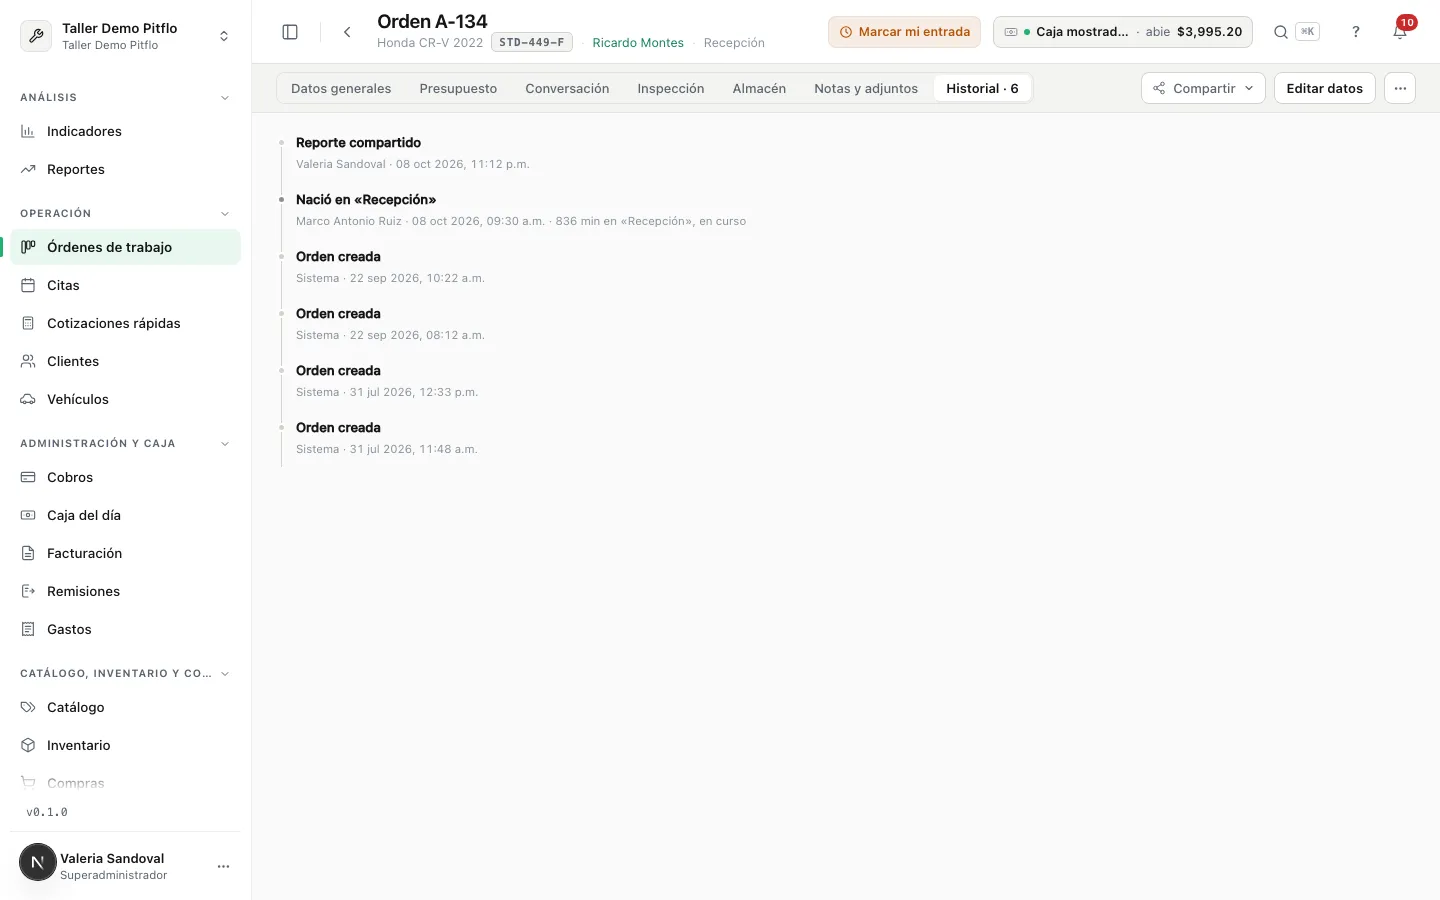Open Valeria Sandoval user menu dots
1440x900 pixels.
pyautogui.click(x=223, y=866)
